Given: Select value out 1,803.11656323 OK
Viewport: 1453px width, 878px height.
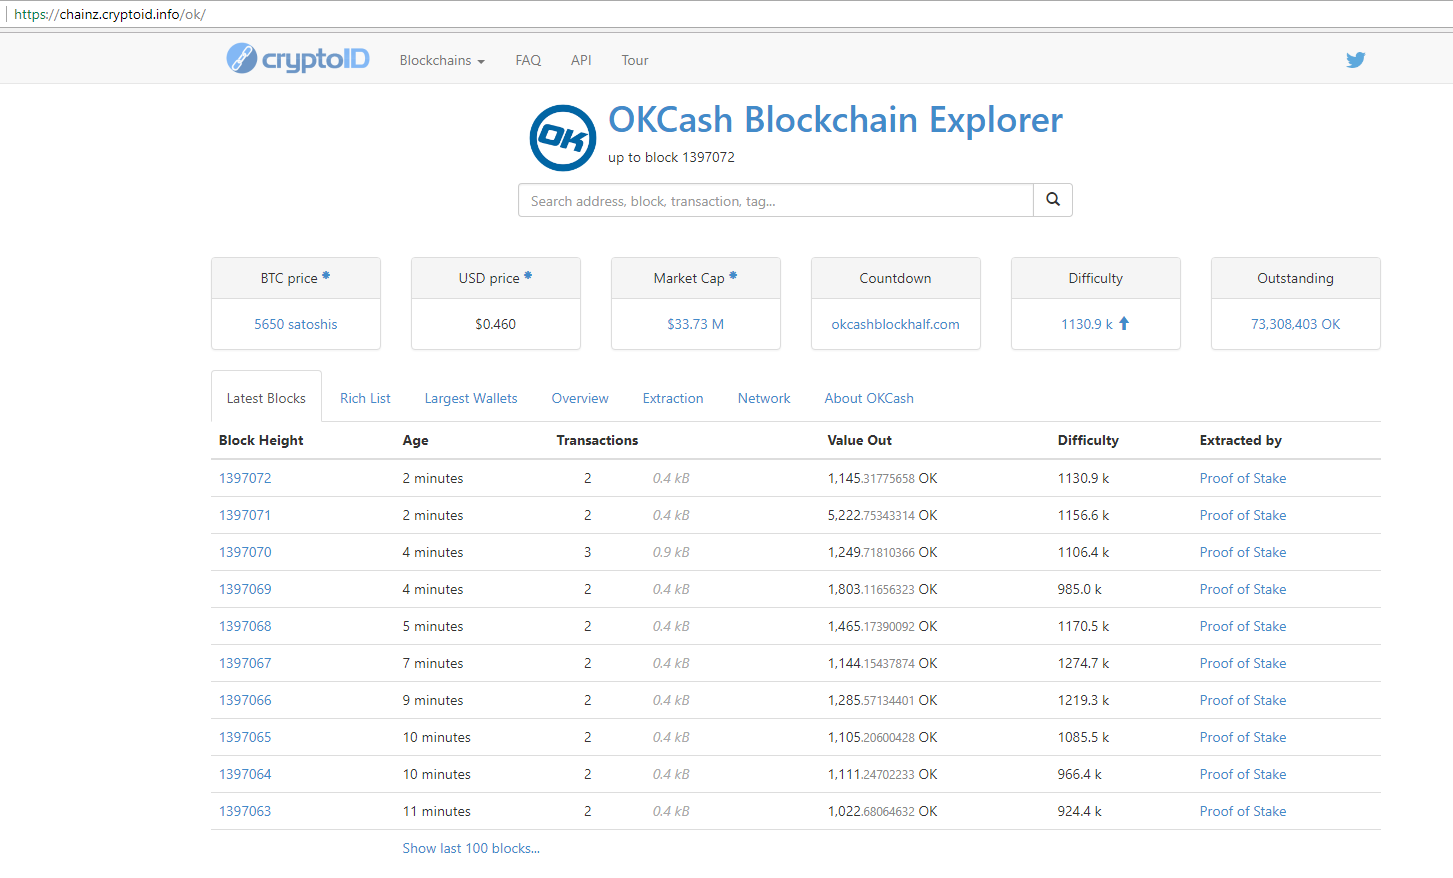Looking at the screenshot, I should pyautogui.click(x=883, y=589).
